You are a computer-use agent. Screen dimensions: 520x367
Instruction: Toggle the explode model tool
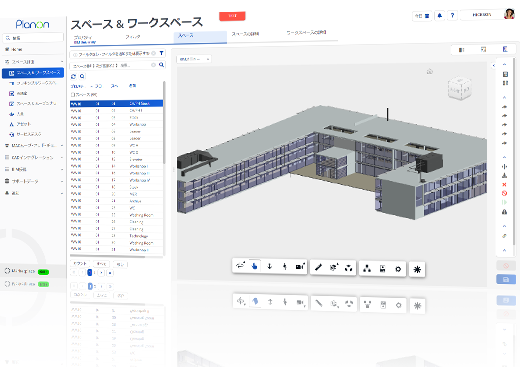click(349, 267)
